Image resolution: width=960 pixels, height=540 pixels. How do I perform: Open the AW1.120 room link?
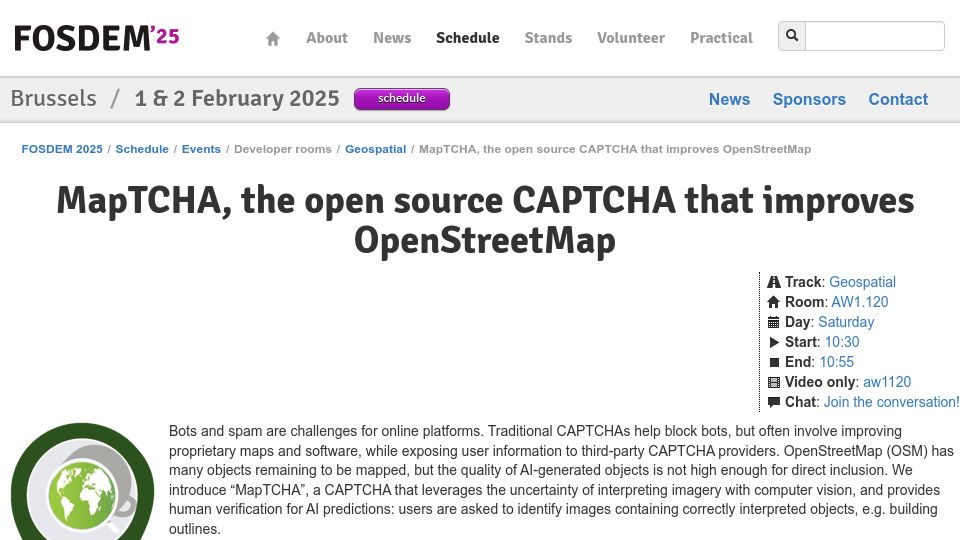pyautogui.click(x=860, y=302)
